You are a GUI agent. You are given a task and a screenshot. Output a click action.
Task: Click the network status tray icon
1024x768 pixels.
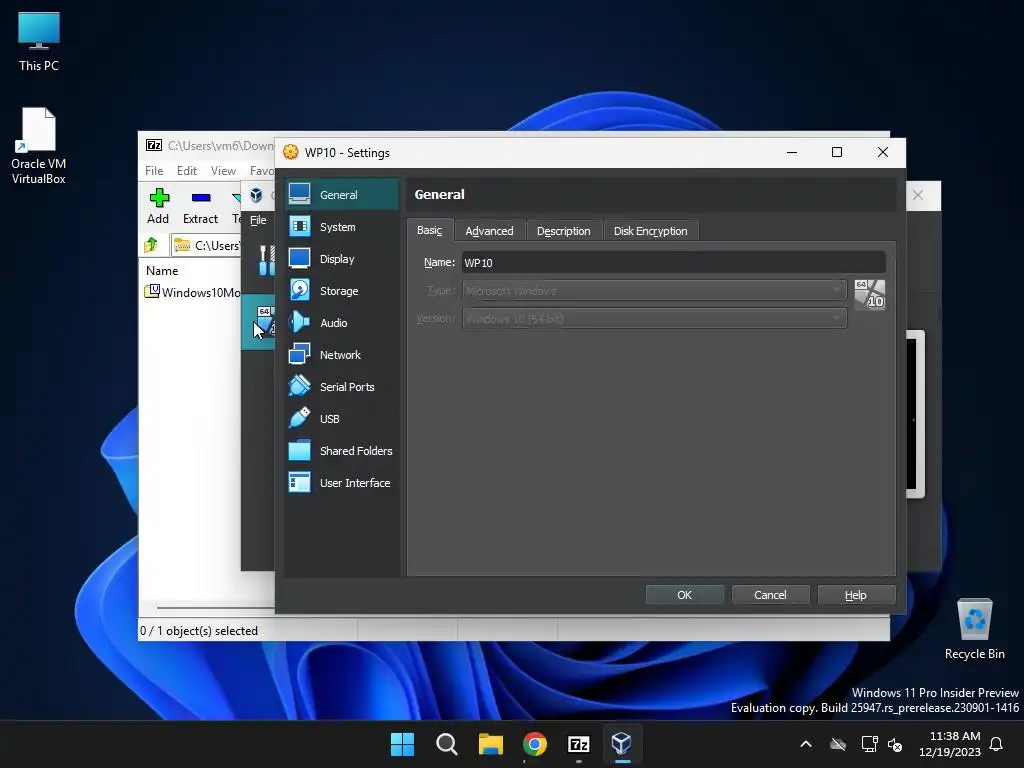869,744
